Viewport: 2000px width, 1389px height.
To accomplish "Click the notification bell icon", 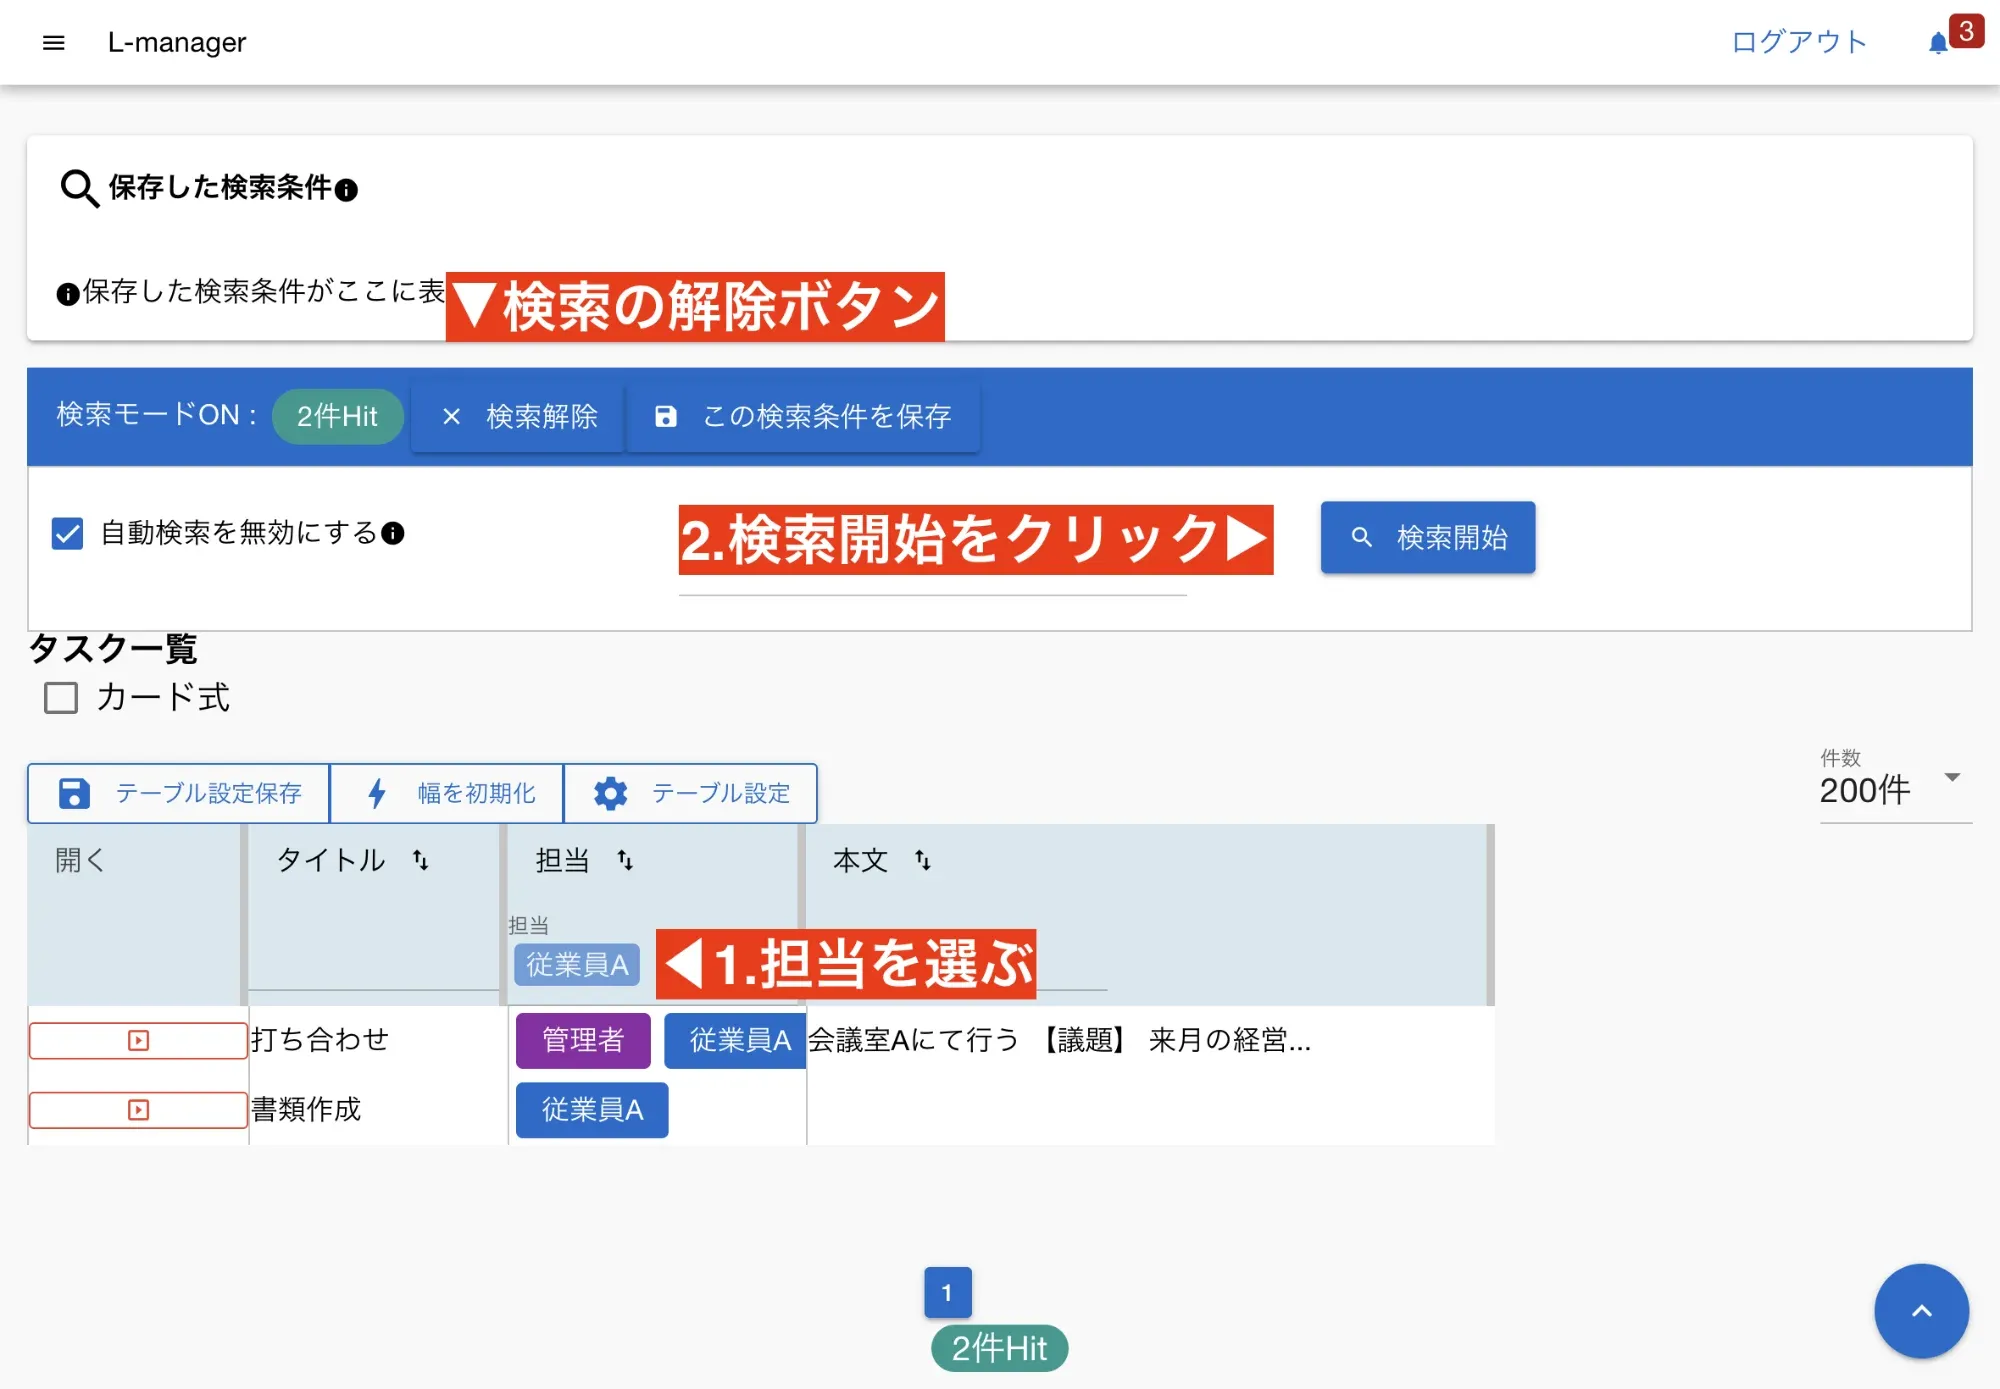I will click(x=1938, y=43).
